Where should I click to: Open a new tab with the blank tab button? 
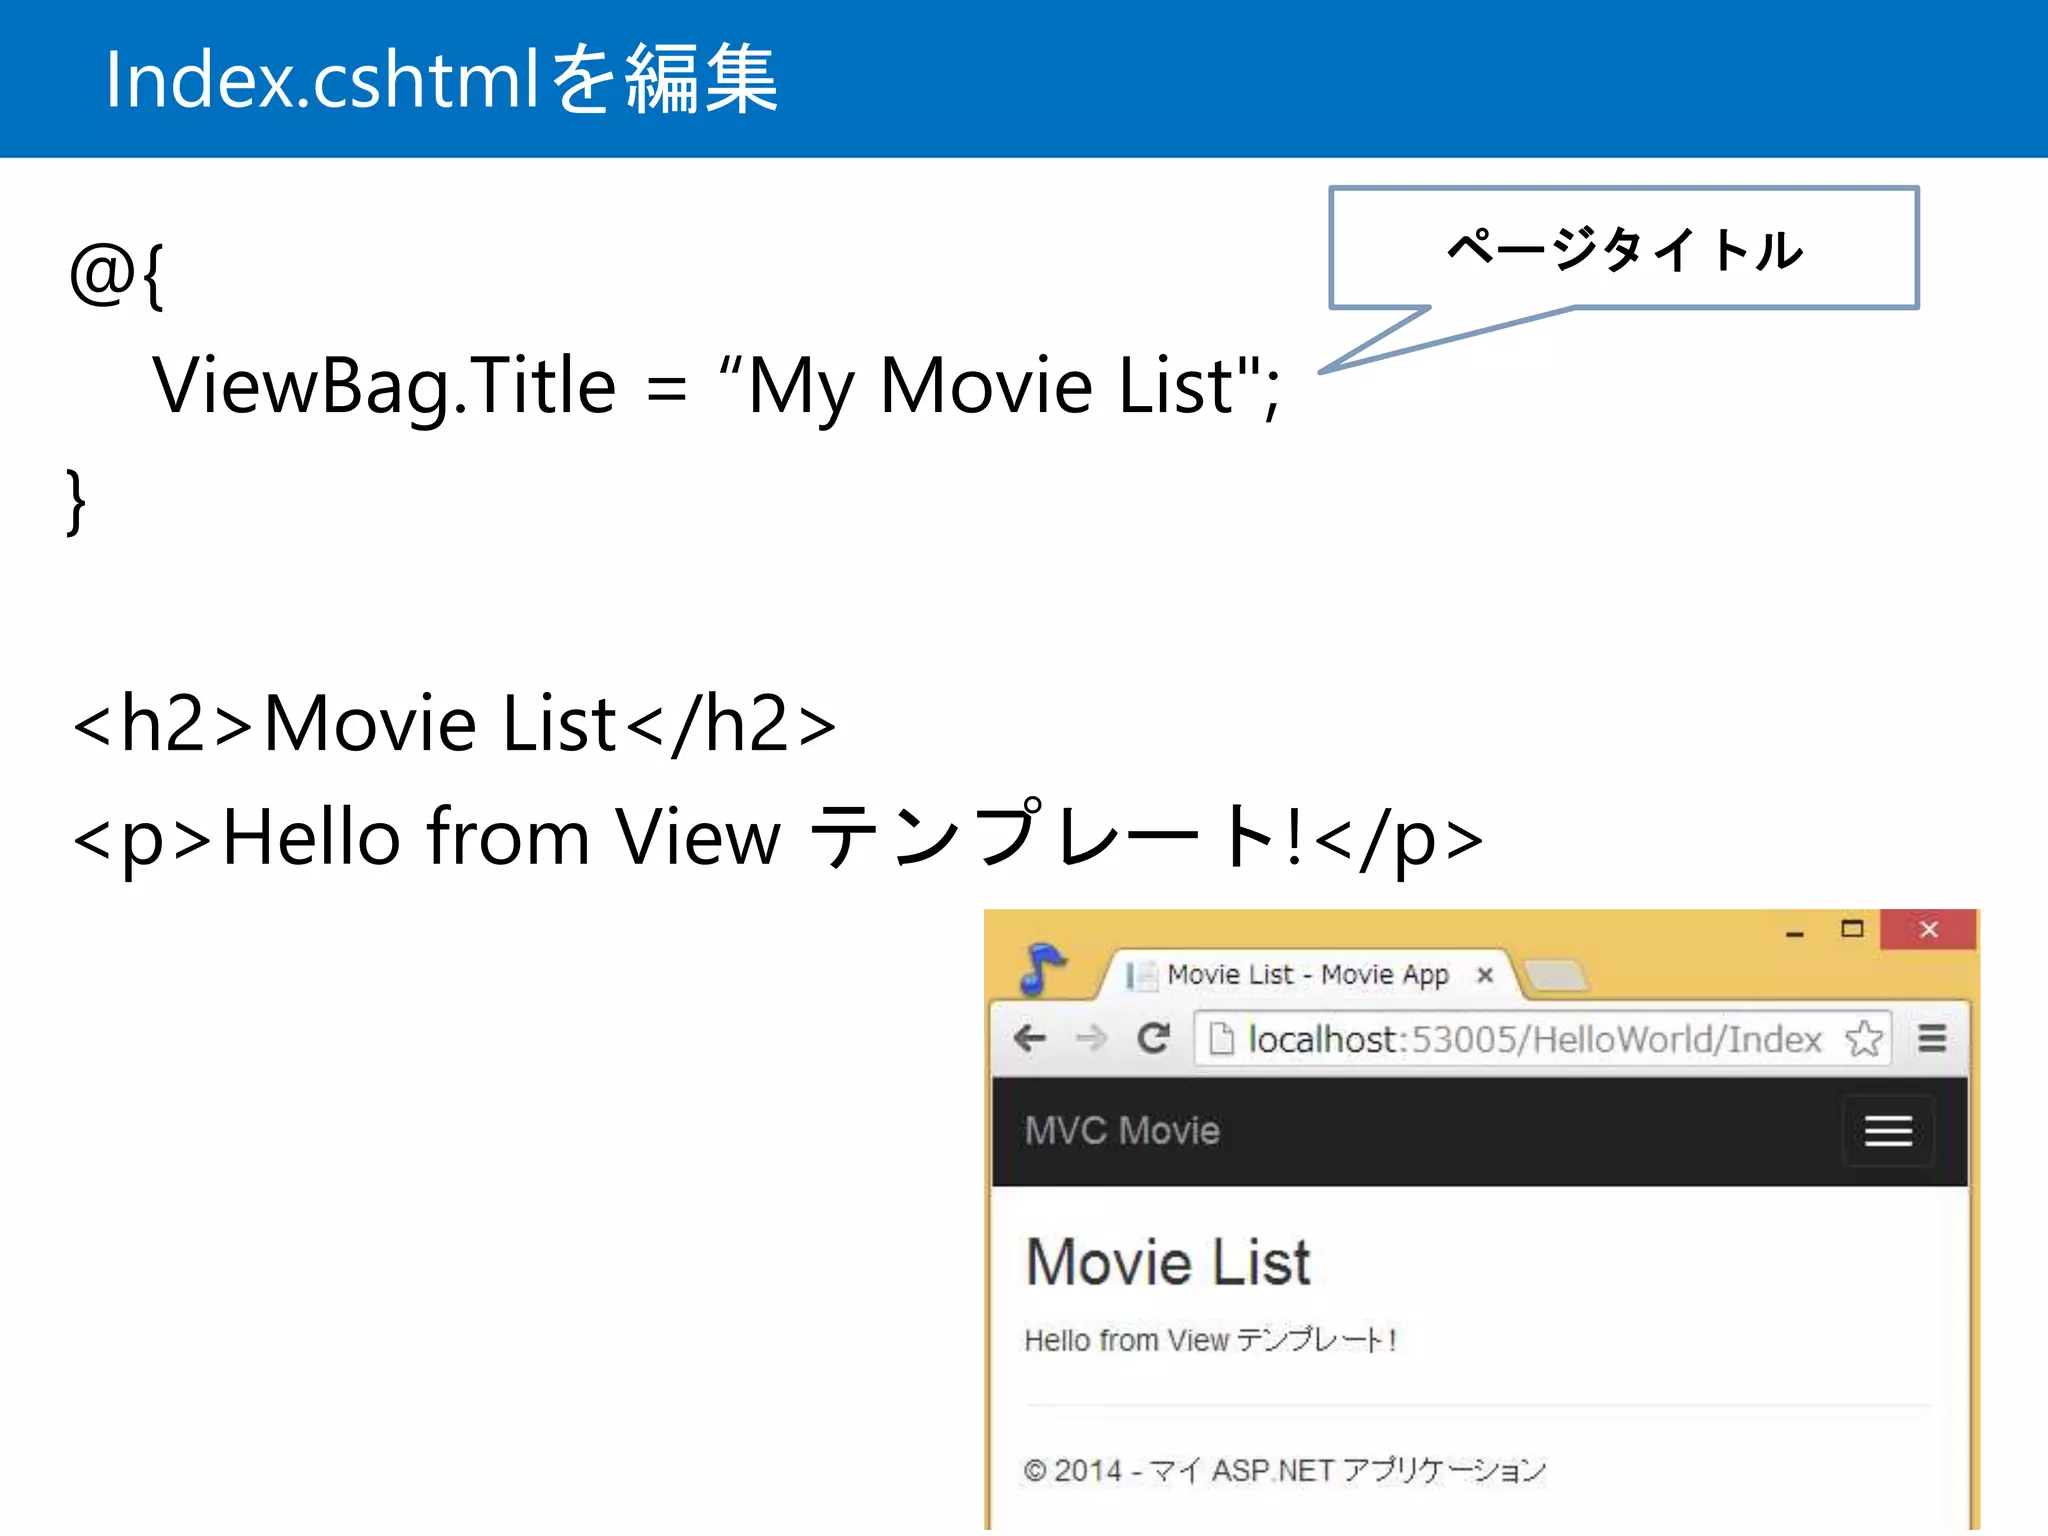point(1558,975)
